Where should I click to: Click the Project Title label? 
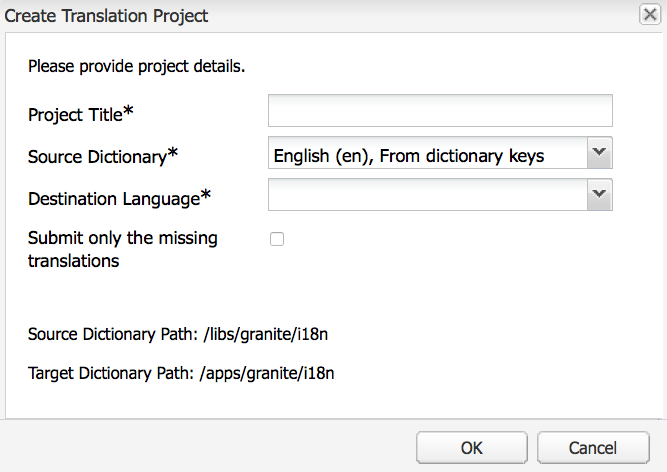pos(74,114)
